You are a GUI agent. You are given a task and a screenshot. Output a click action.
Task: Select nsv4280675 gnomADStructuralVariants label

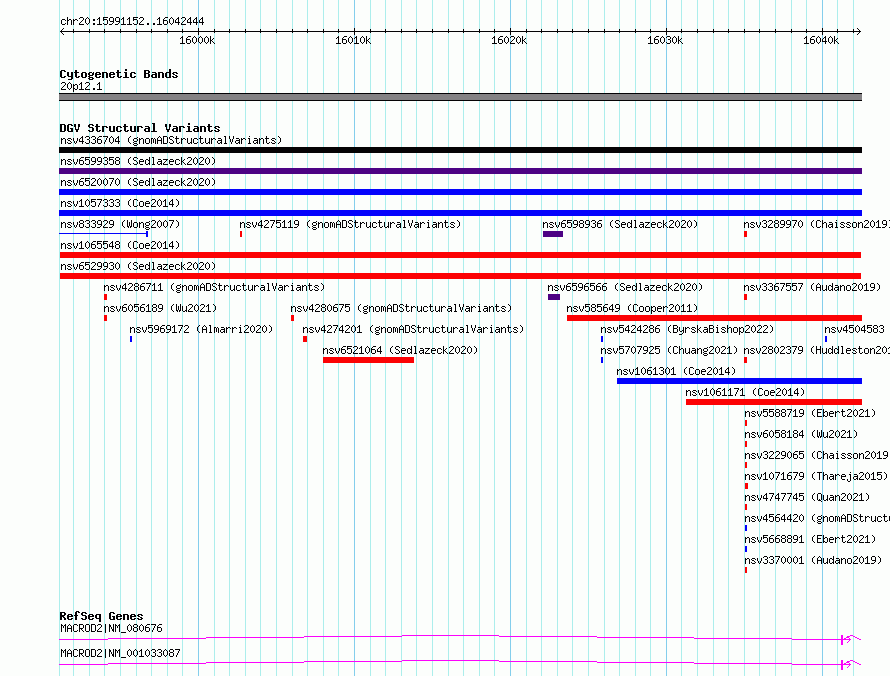click(x=401, y=308)
